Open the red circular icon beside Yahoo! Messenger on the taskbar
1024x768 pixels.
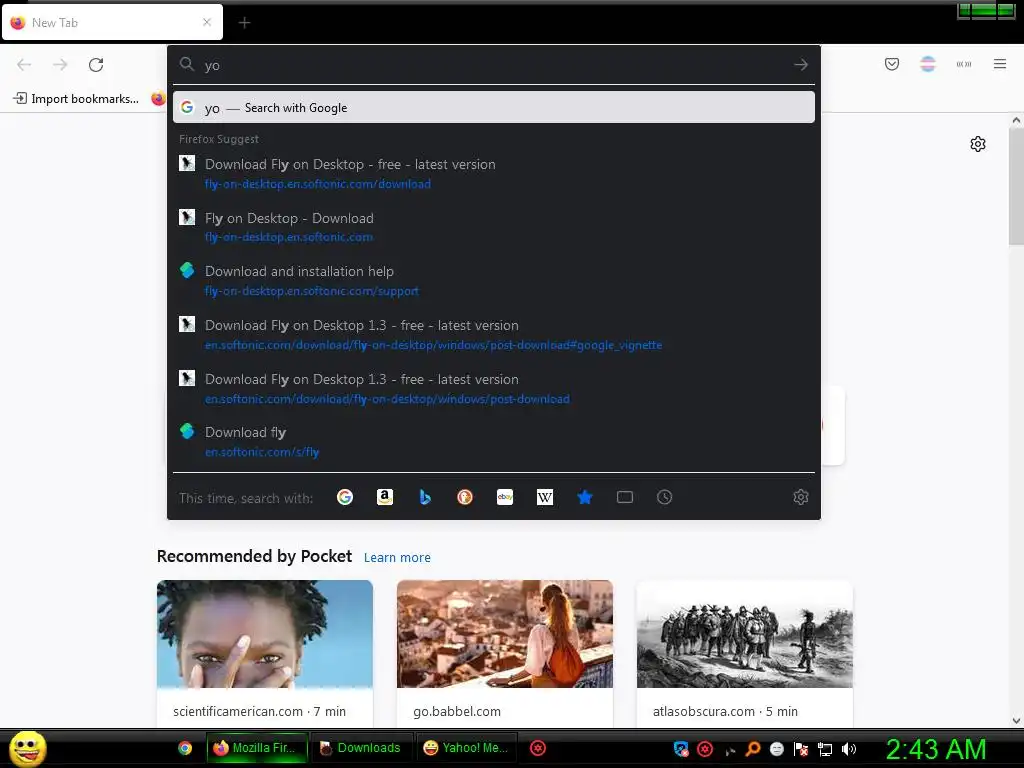point(537,748)
